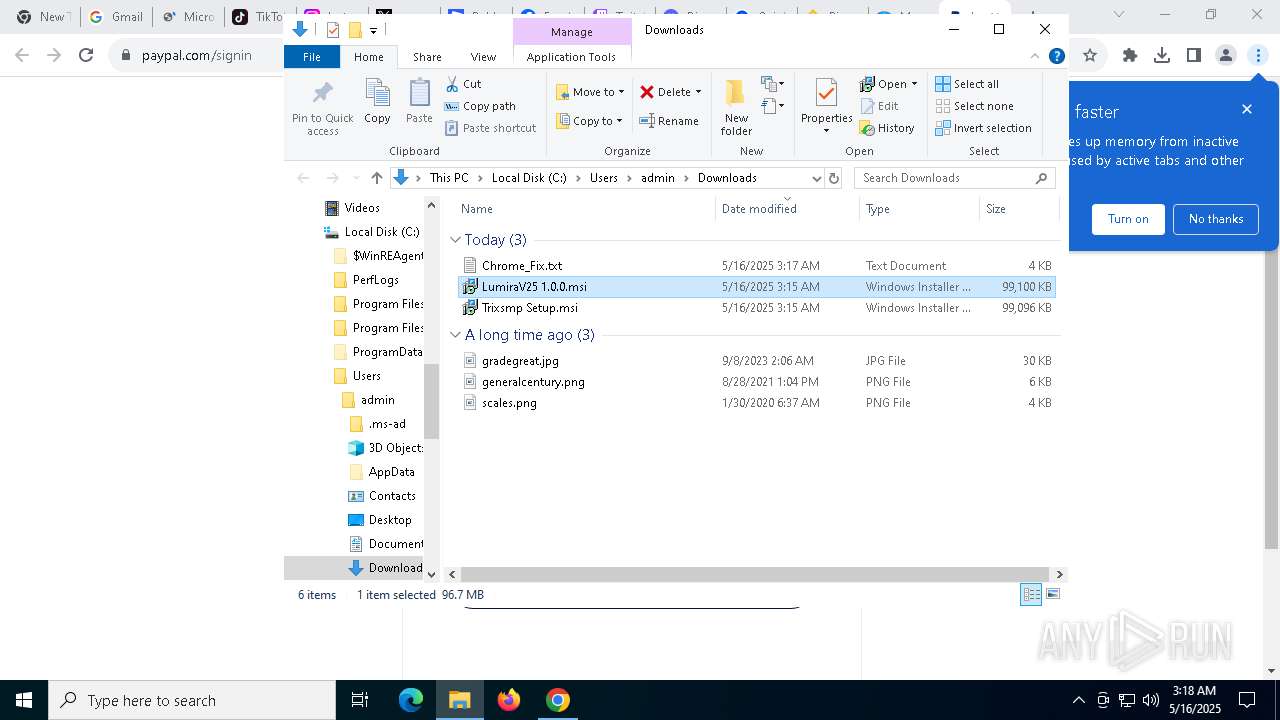Viewport: 1280px width, 720px height.
Task: Create a New folder
Action: (736, 108)
